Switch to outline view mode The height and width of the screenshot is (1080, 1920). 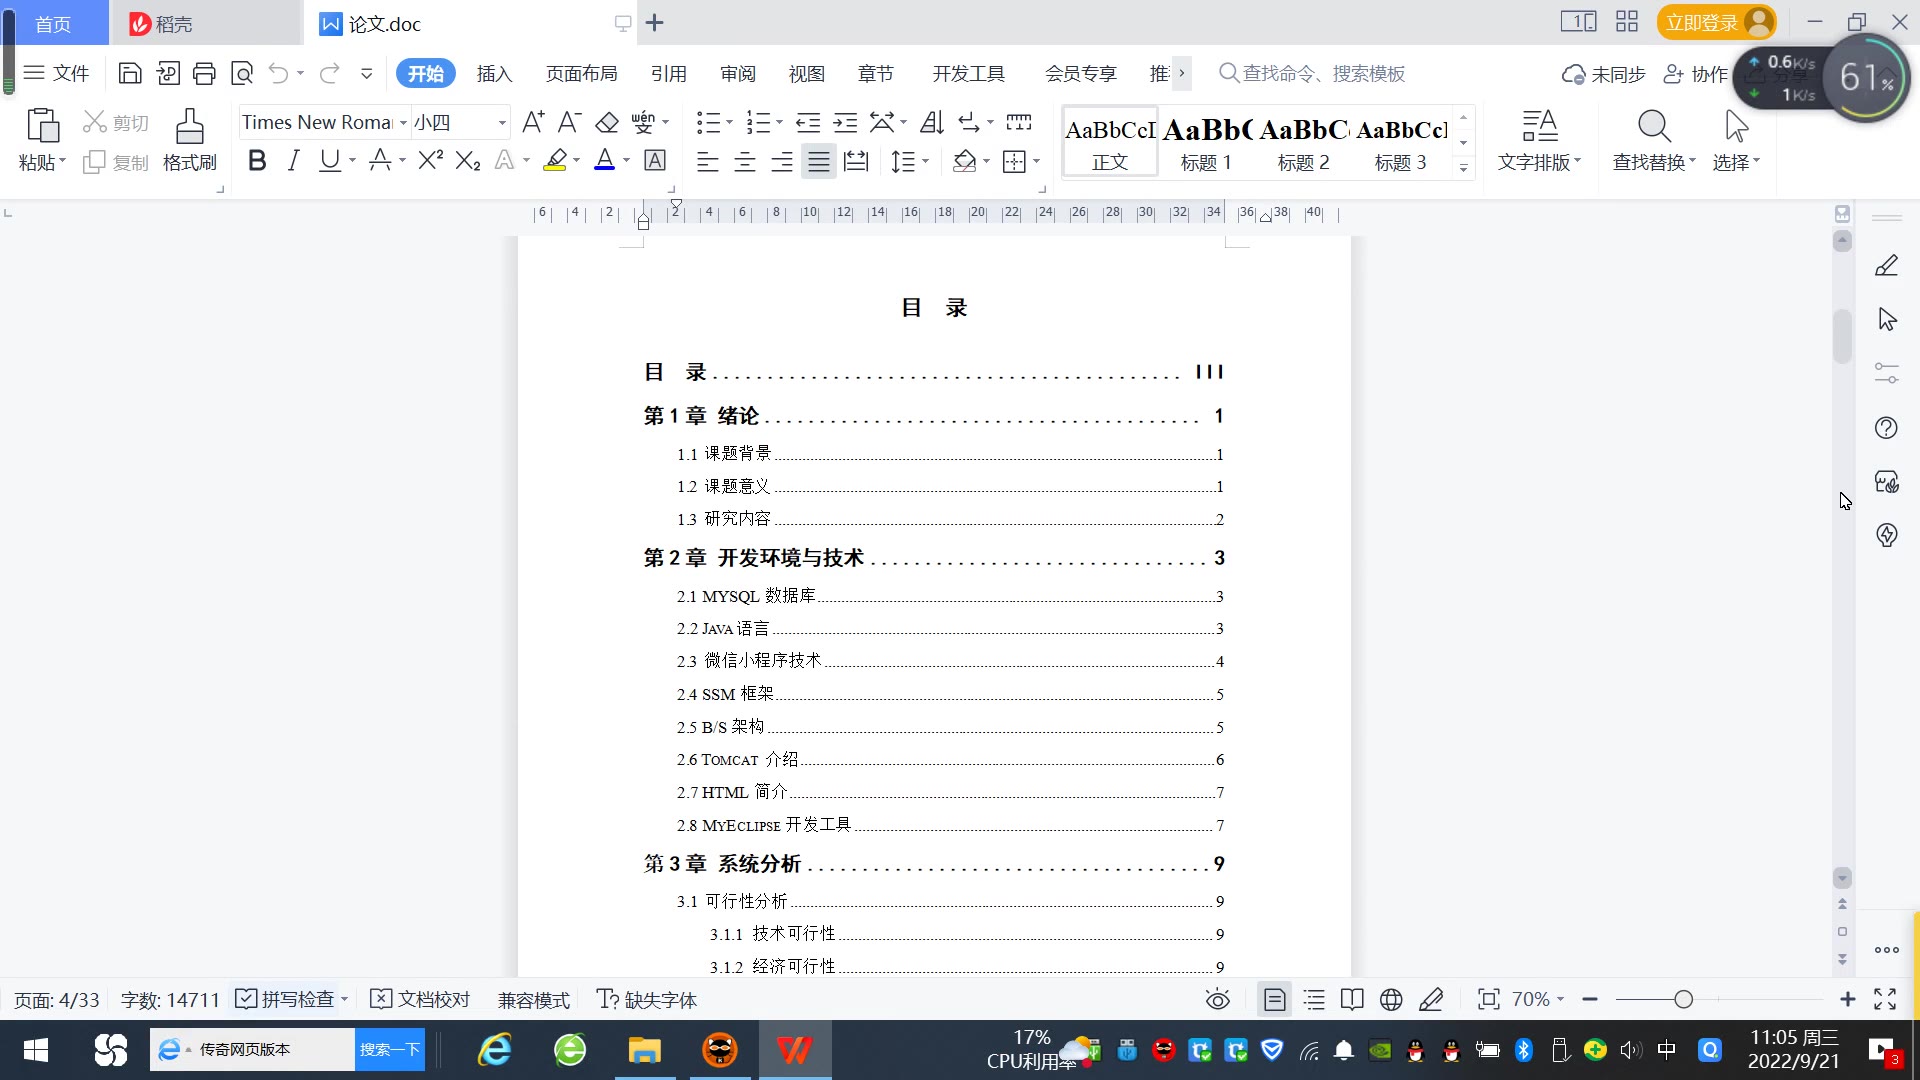1314,999
